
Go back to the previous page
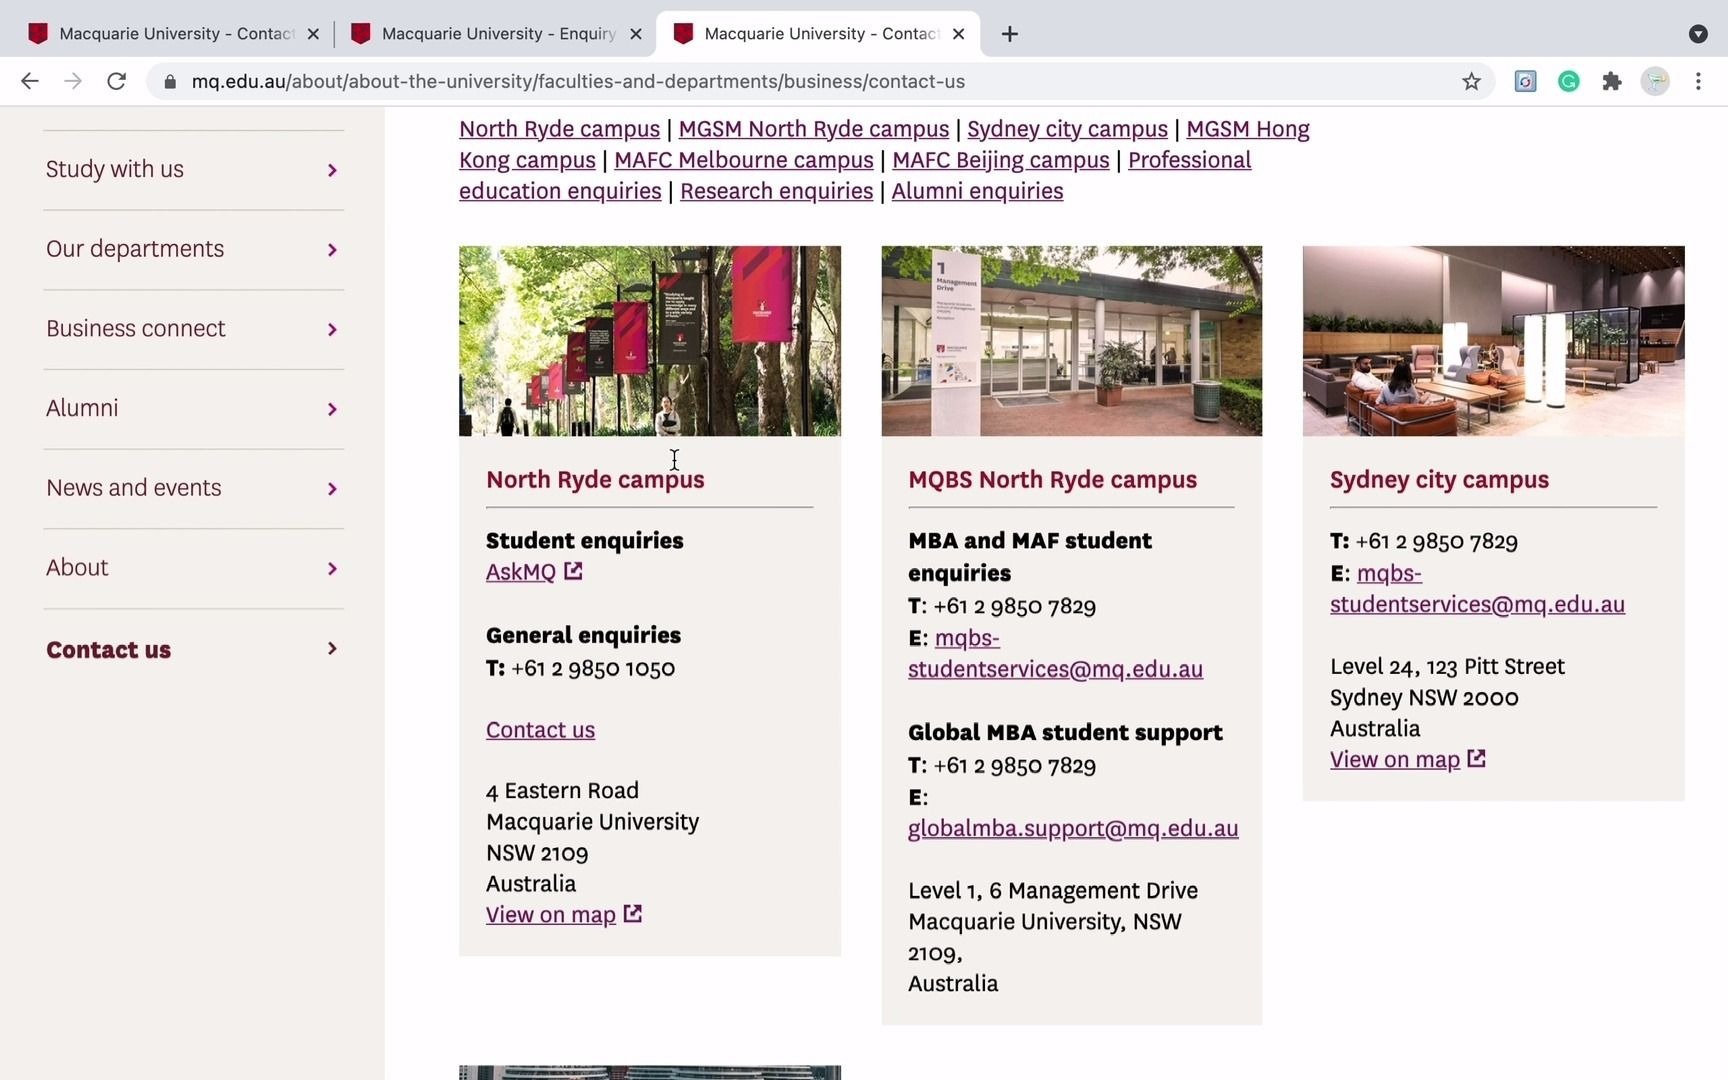(x=30, y=81)
